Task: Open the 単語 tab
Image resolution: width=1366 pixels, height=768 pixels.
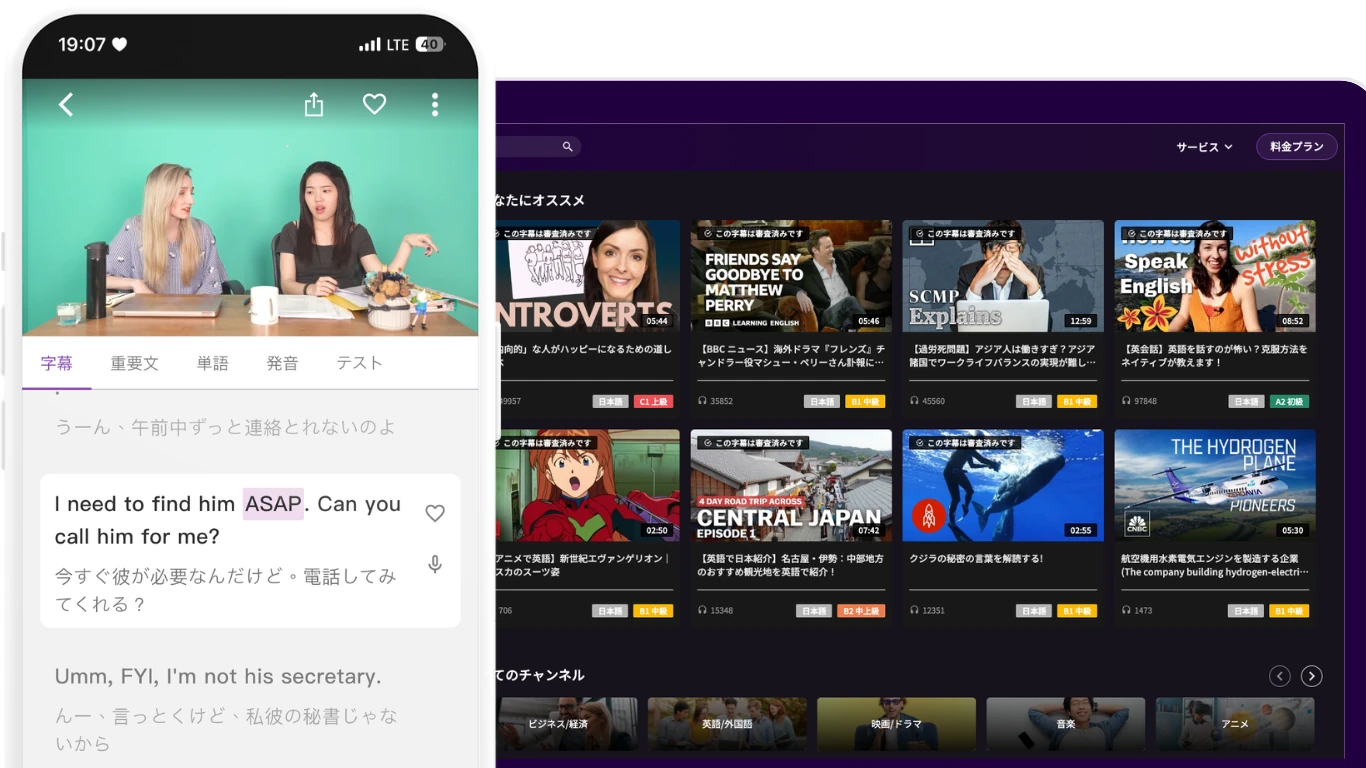Action: [212, 363]
